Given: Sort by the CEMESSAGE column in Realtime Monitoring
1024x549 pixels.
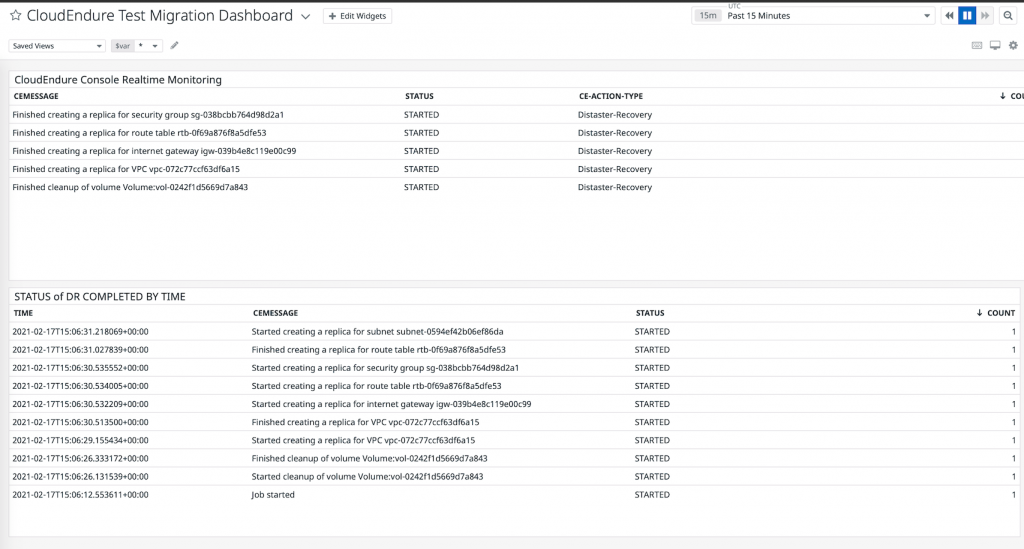Looking at the screenshot, I should [x=37, y=96].
